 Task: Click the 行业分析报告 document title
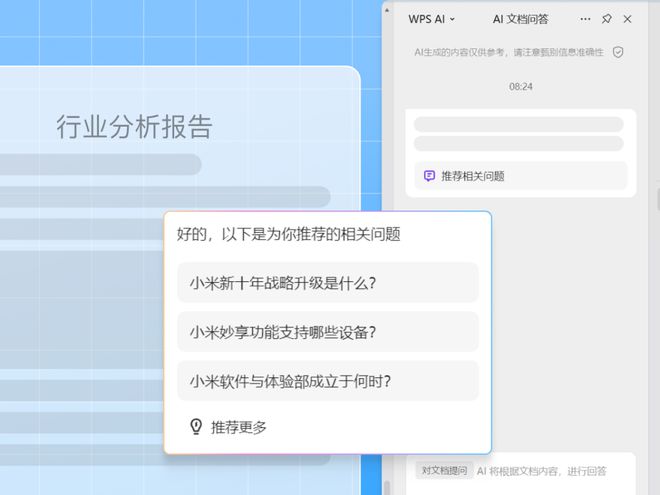(x=135, y=126)
